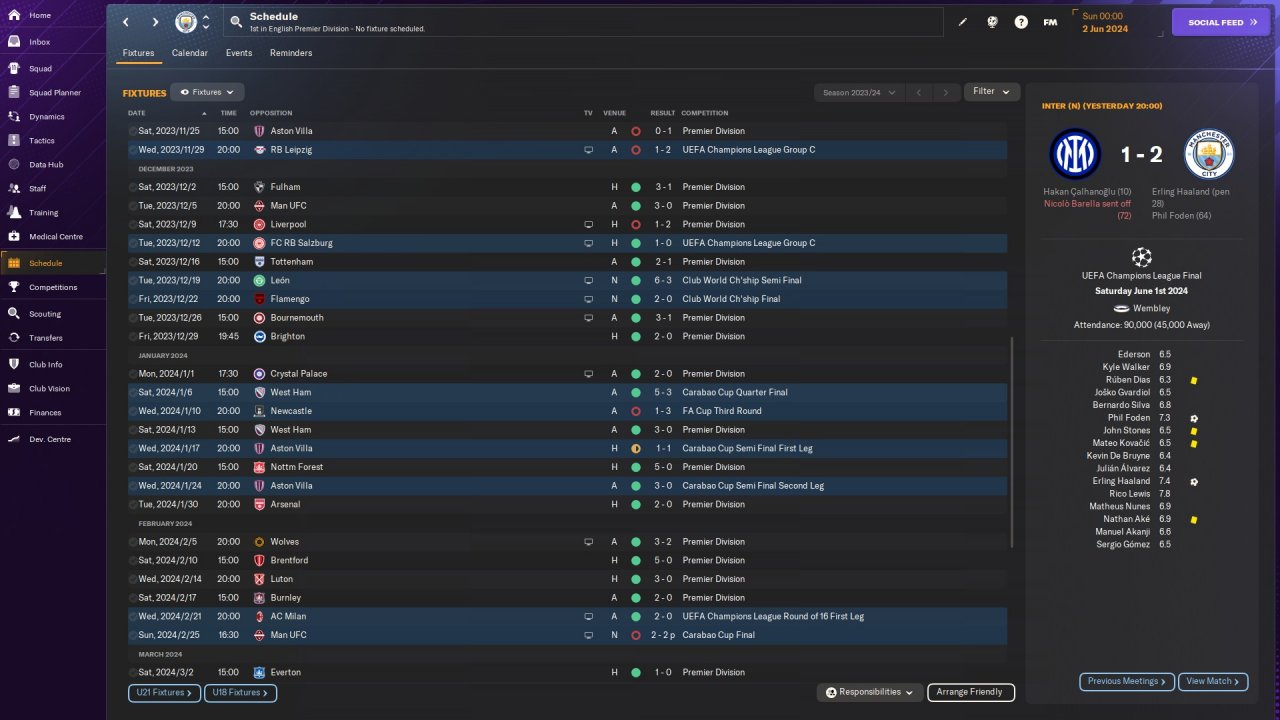Click the Social Feed button
Viewport: 1280px width, 720px height.
[x=1221, y=22]
